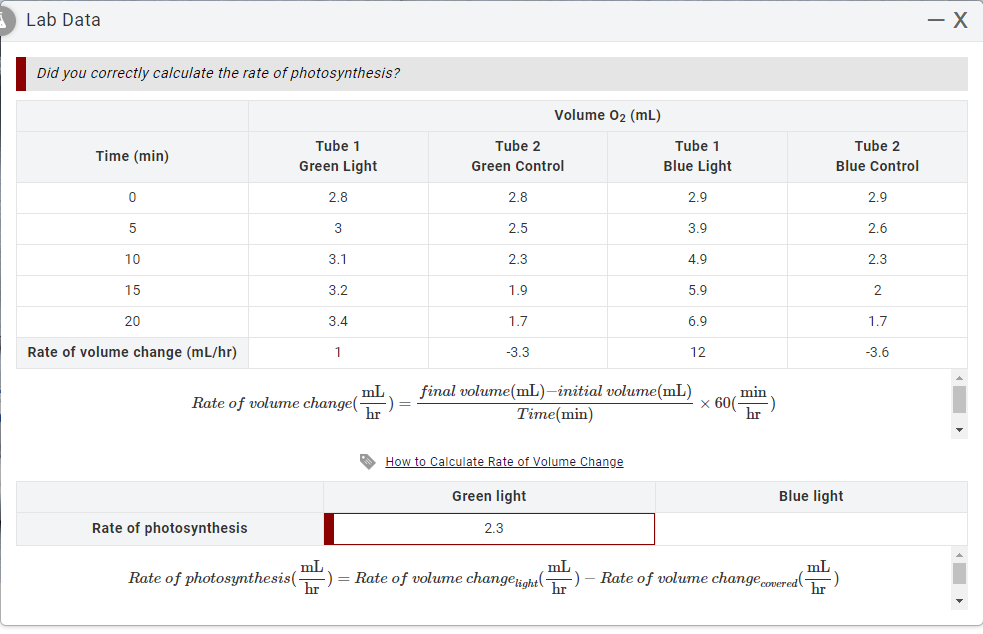Image resolution: width=983 pixels, height=634 pixels.
Task: Click the minimize icon in the title bar
Action: click(935, 19)
